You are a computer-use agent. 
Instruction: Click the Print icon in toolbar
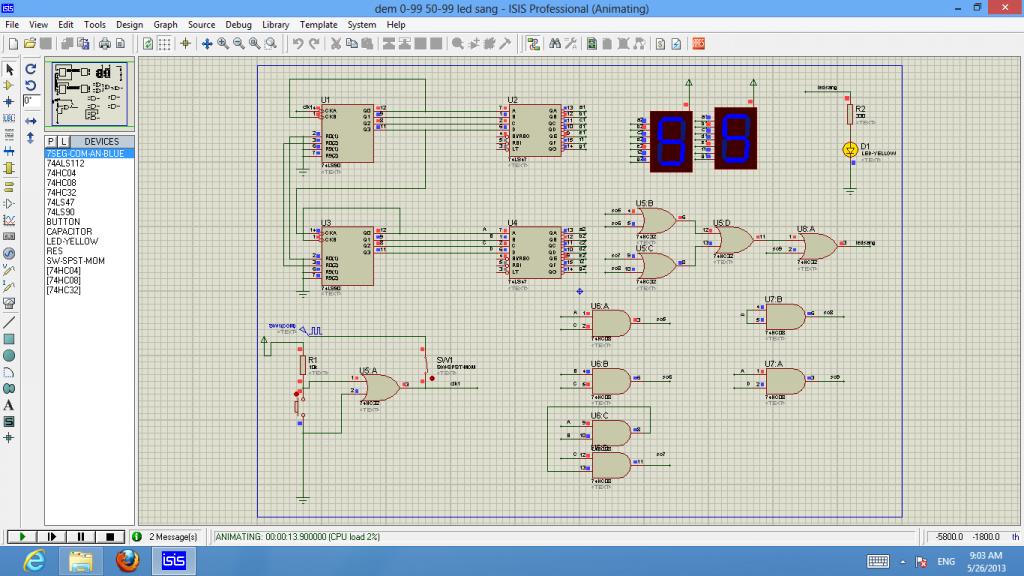point(104,44)
